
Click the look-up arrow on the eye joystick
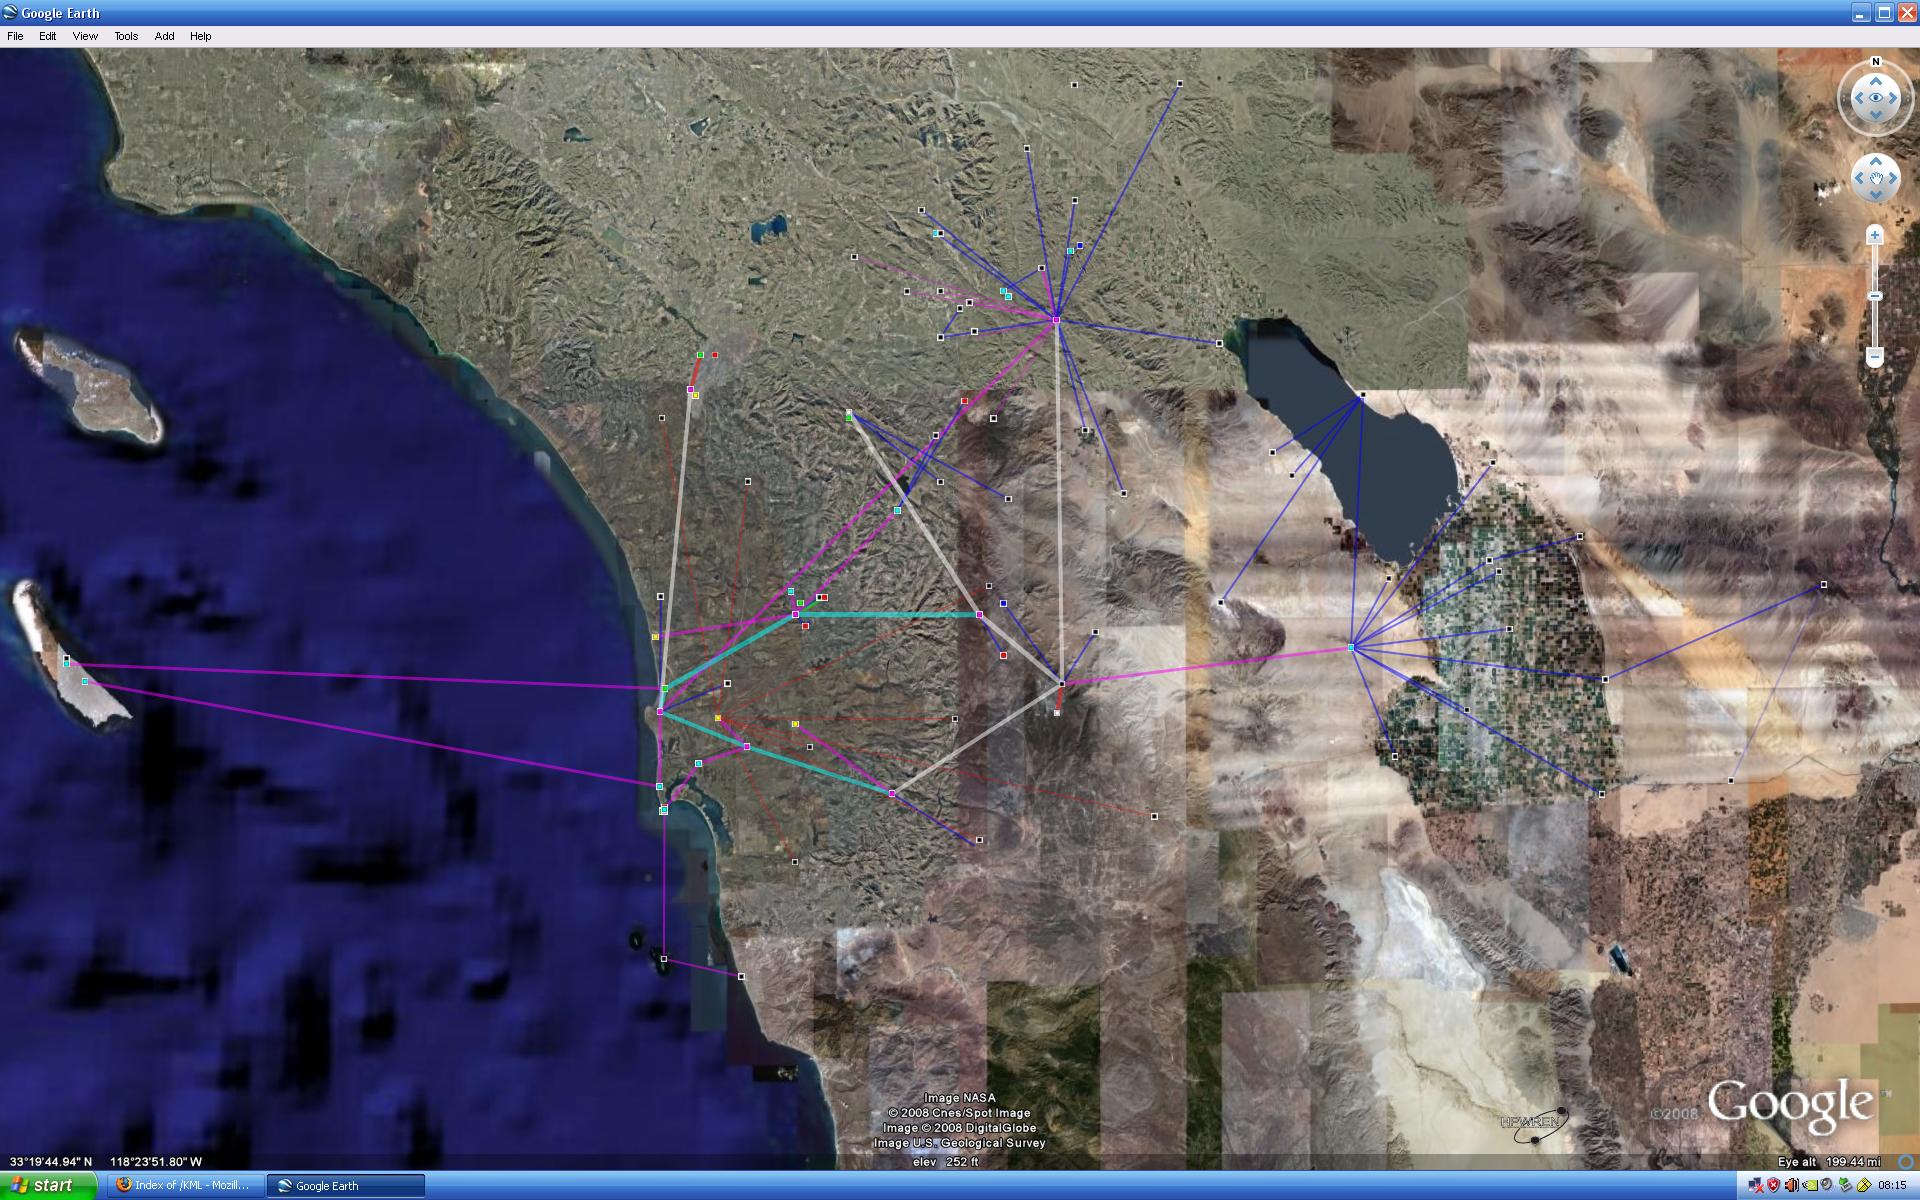(1876, 81)
